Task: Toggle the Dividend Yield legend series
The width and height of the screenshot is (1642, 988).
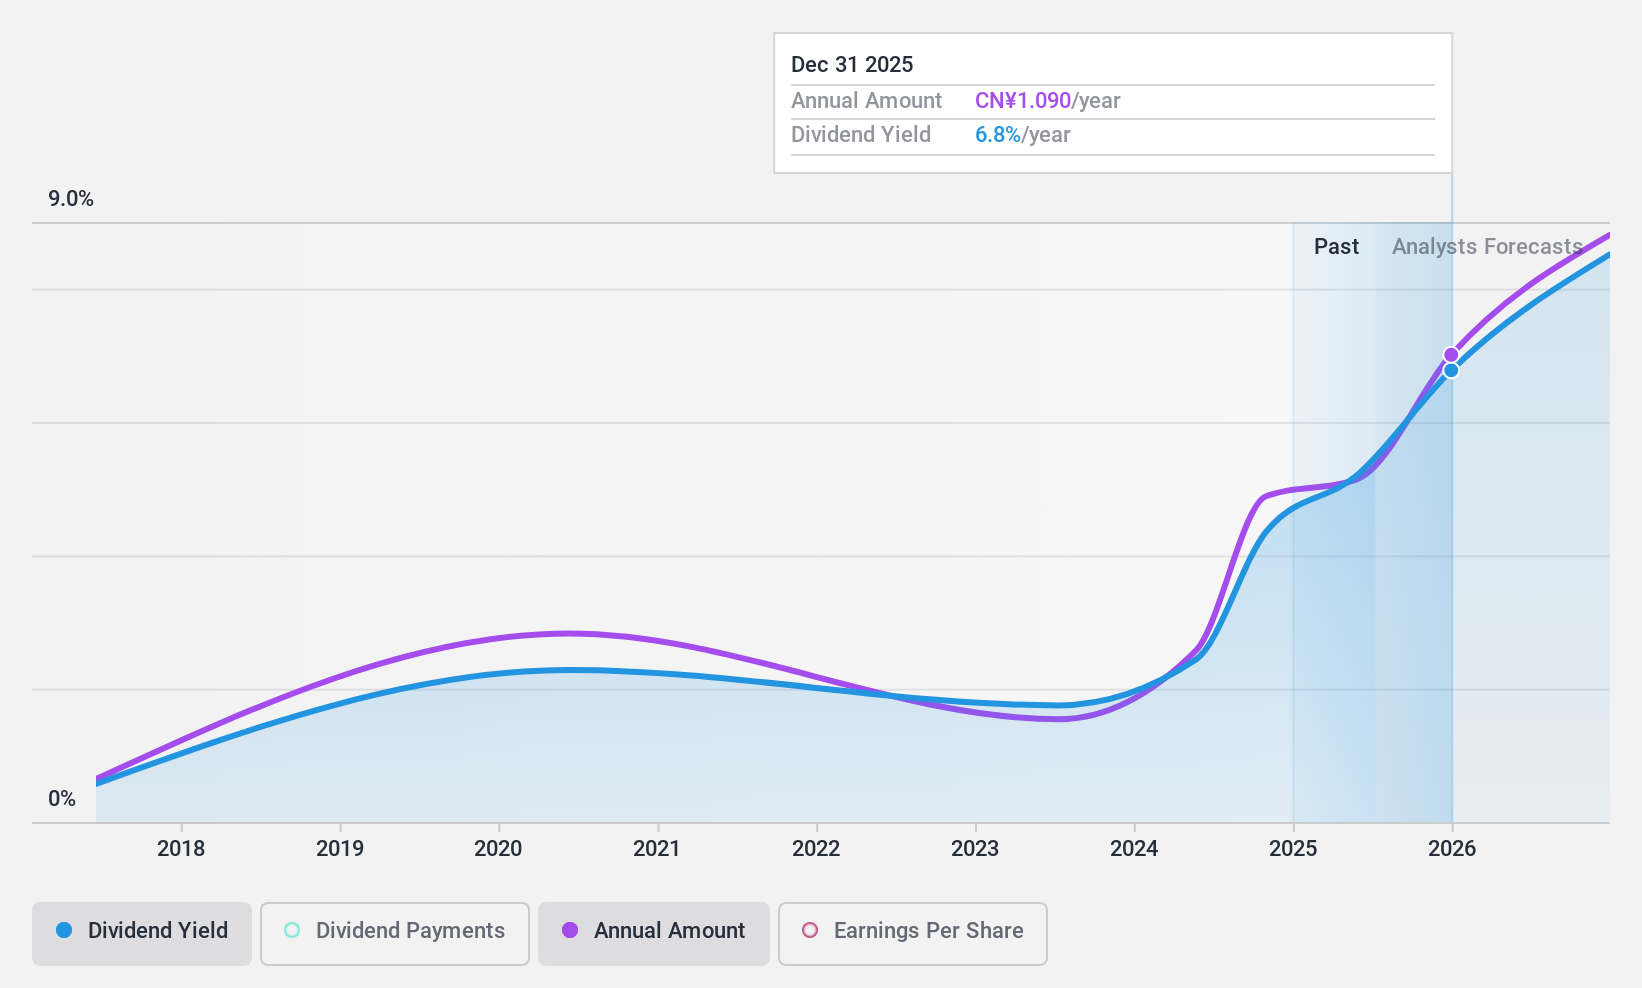Action: pyautogui.click(x=142, y=934)
